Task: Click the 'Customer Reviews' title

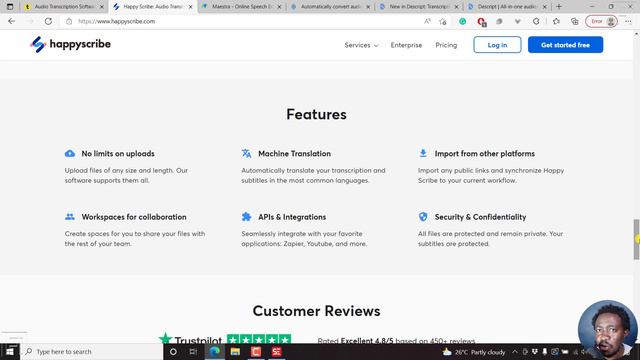Action: [x=316, y=311]
